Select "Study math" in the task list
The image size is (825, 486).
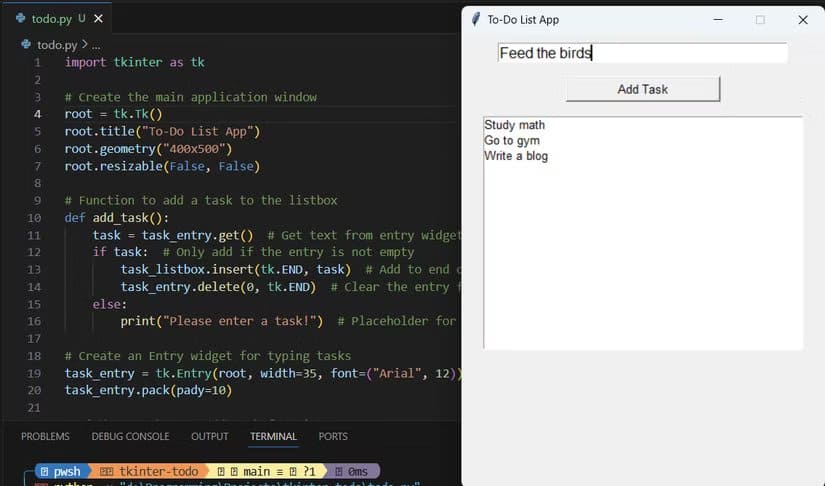tap(514, 125)
